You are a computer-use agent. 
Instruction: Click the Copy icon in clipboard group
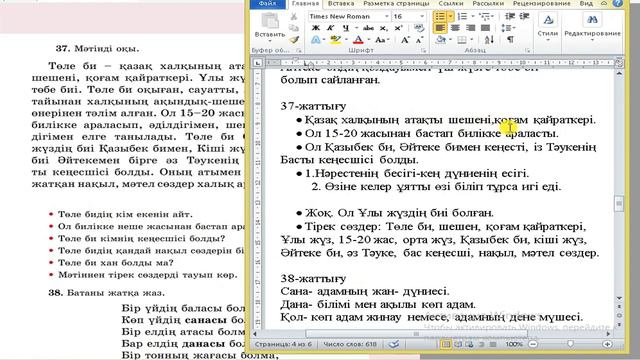point(294,28)
